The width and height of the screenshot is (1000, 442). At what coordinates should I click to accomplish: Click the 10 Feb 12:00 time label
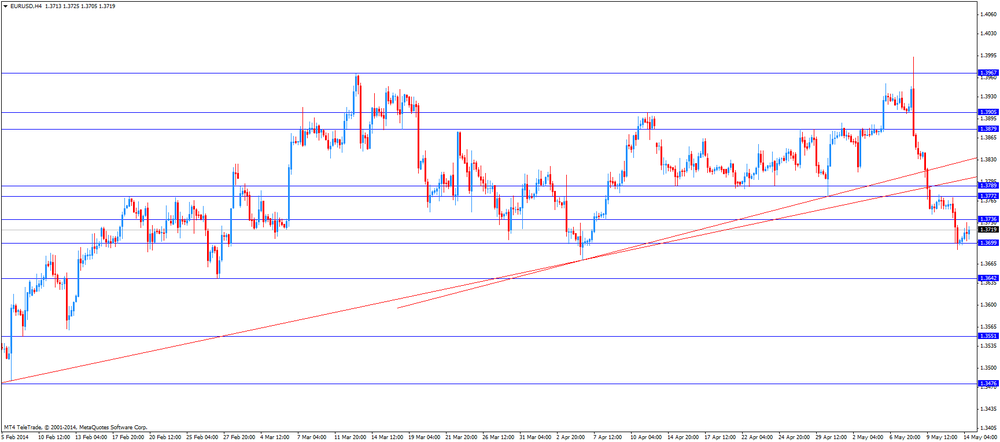(x=53, y=438)
